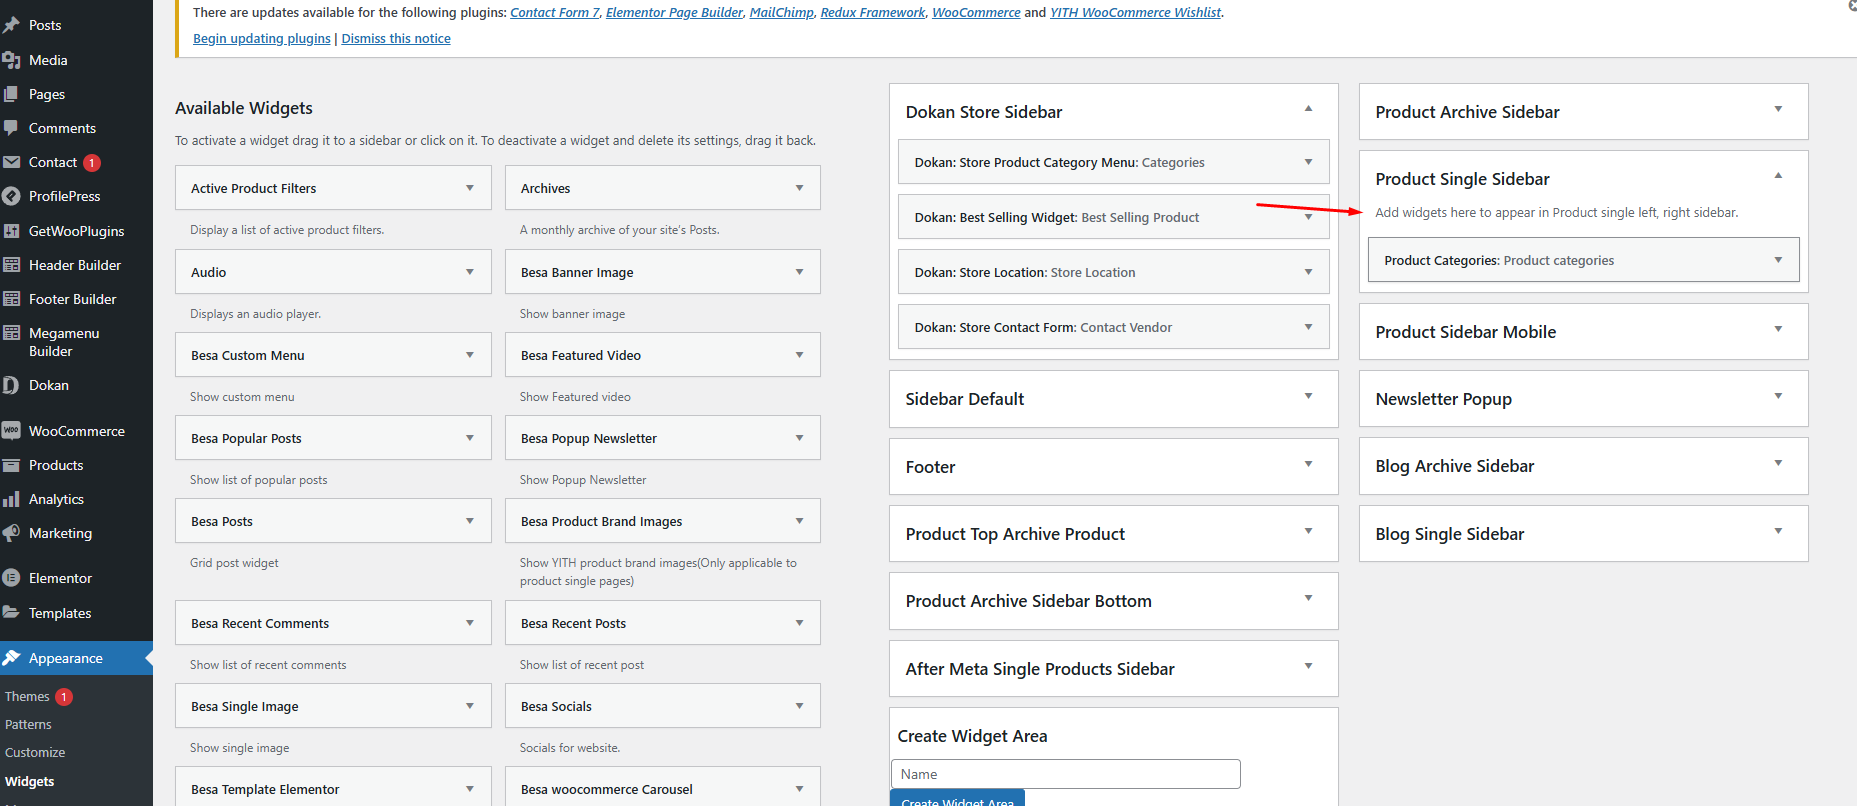
Task: Expand Besa Featured Video widget
Action: 799,355
